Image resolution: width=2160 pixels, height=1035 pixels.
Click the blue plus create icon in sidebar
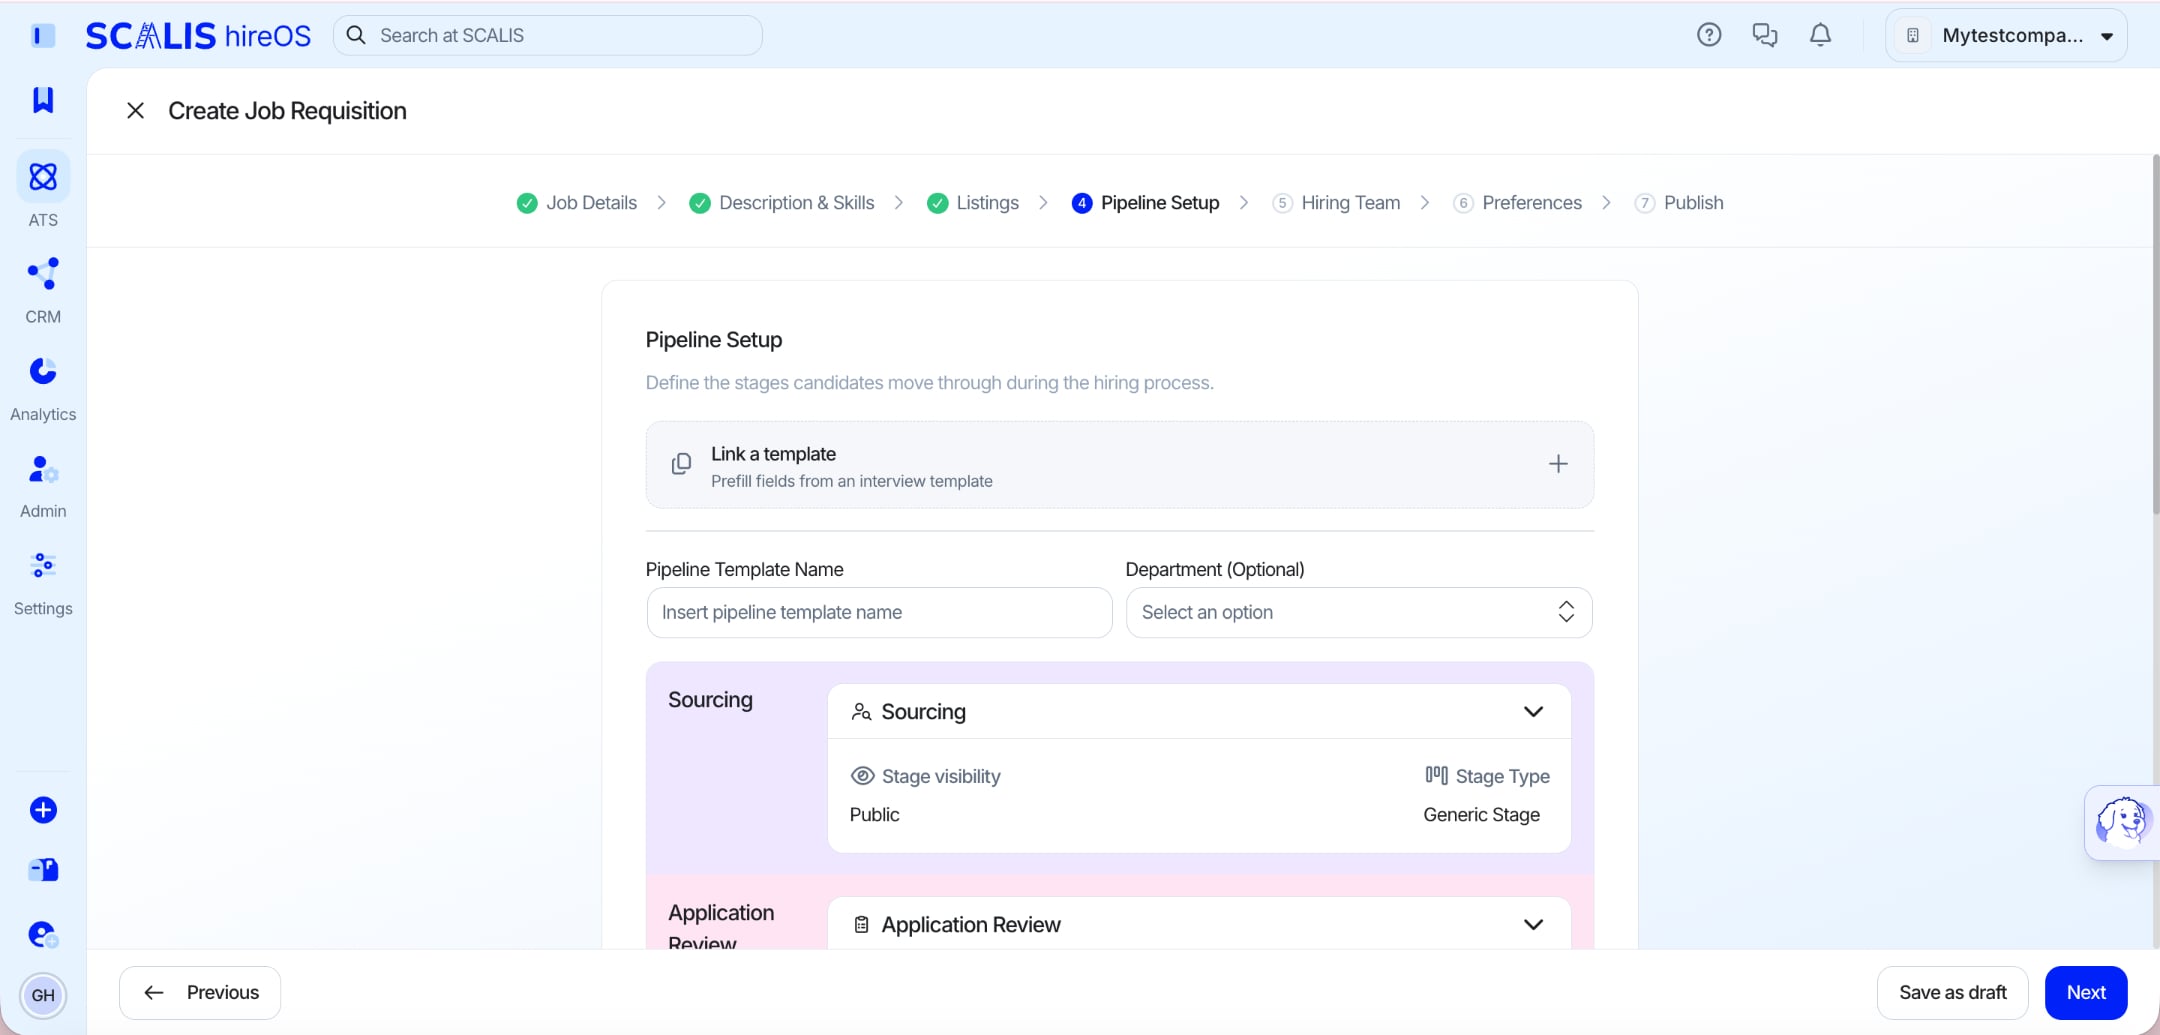[43, 810]
